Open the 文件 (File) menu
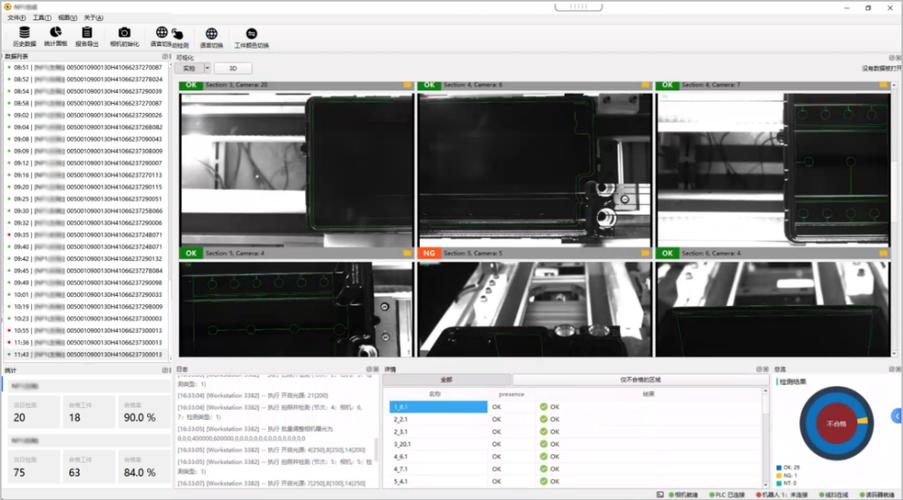This screenshot has height=500, width=903. point(15,18)
